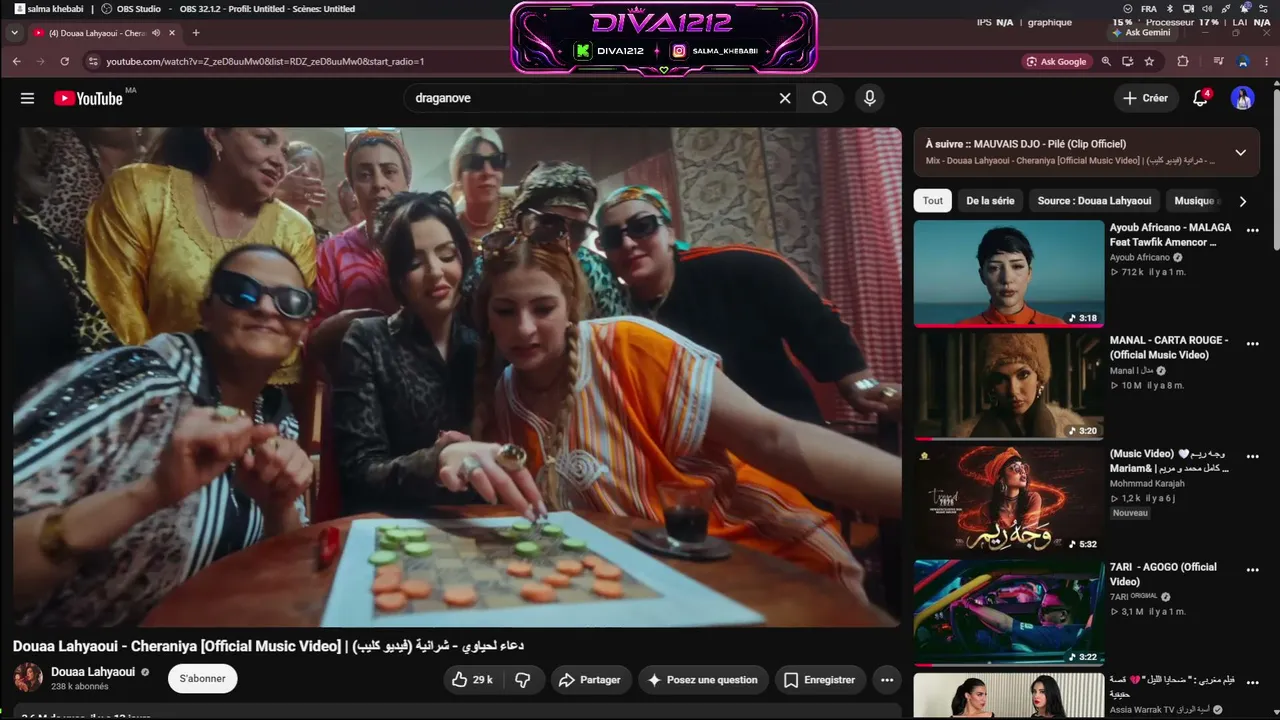Dislike the video with thumbs down
This screenshot has height=720, width=1280.
click(522, 680)
